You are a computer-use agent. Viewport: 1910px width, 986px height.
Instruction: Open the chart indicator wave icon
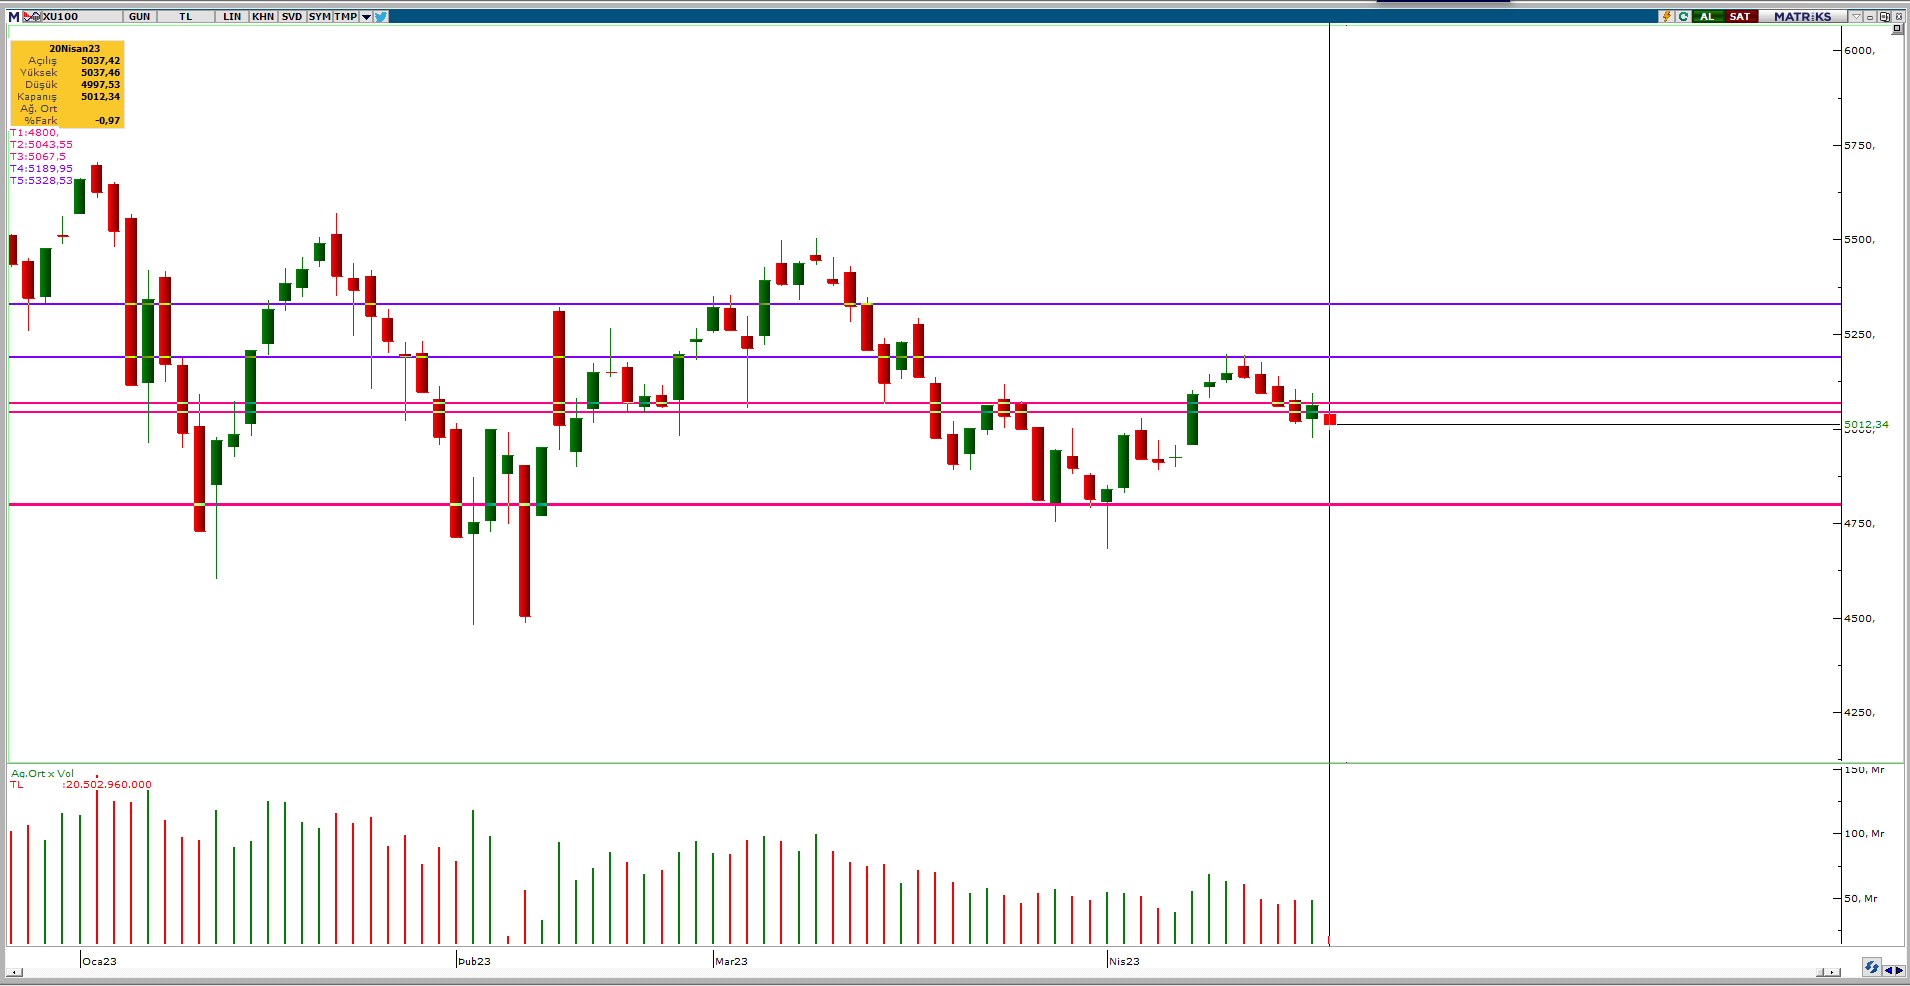[32, 17]
